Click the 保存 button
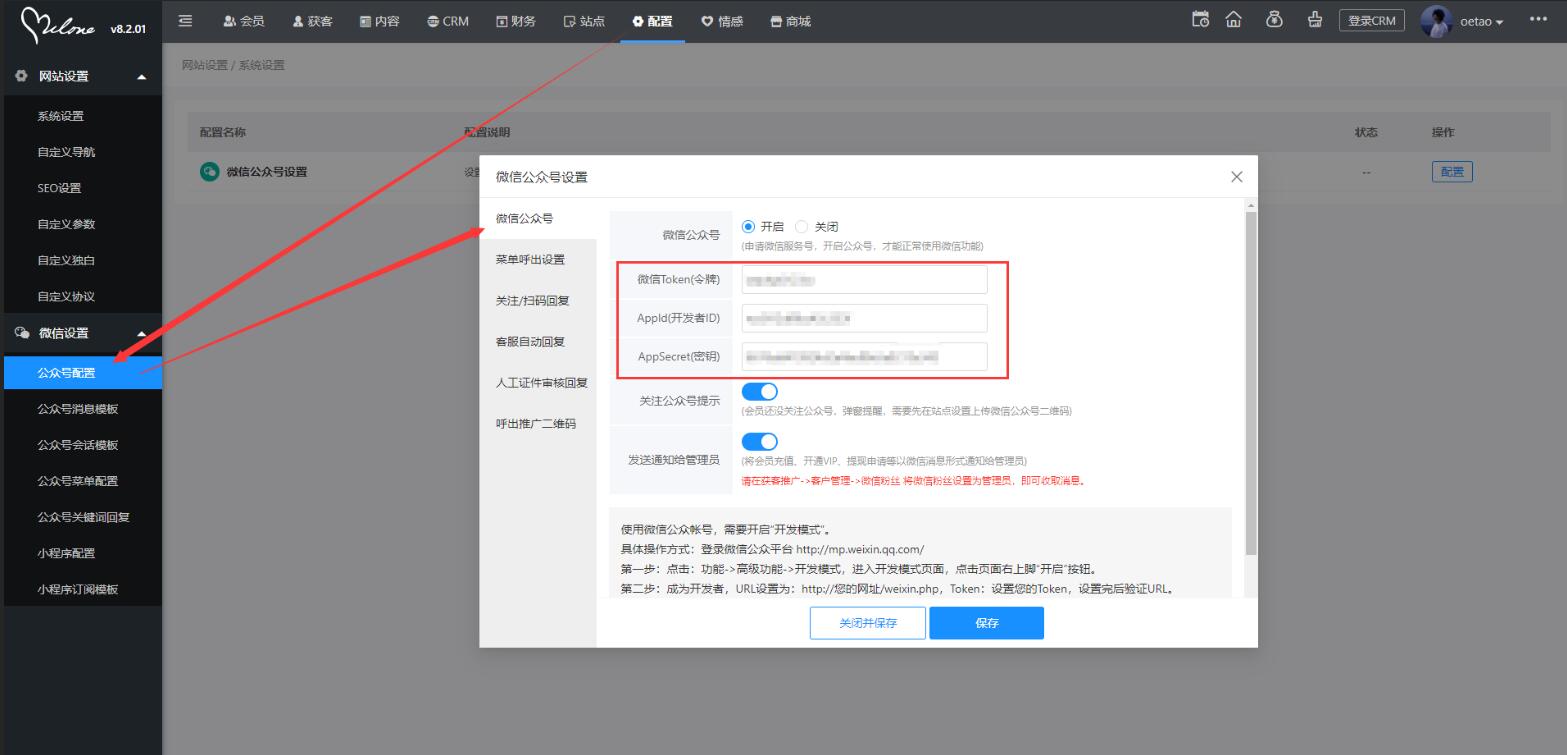The height and width of the screenshot is (755, 1567). point(986,622)
